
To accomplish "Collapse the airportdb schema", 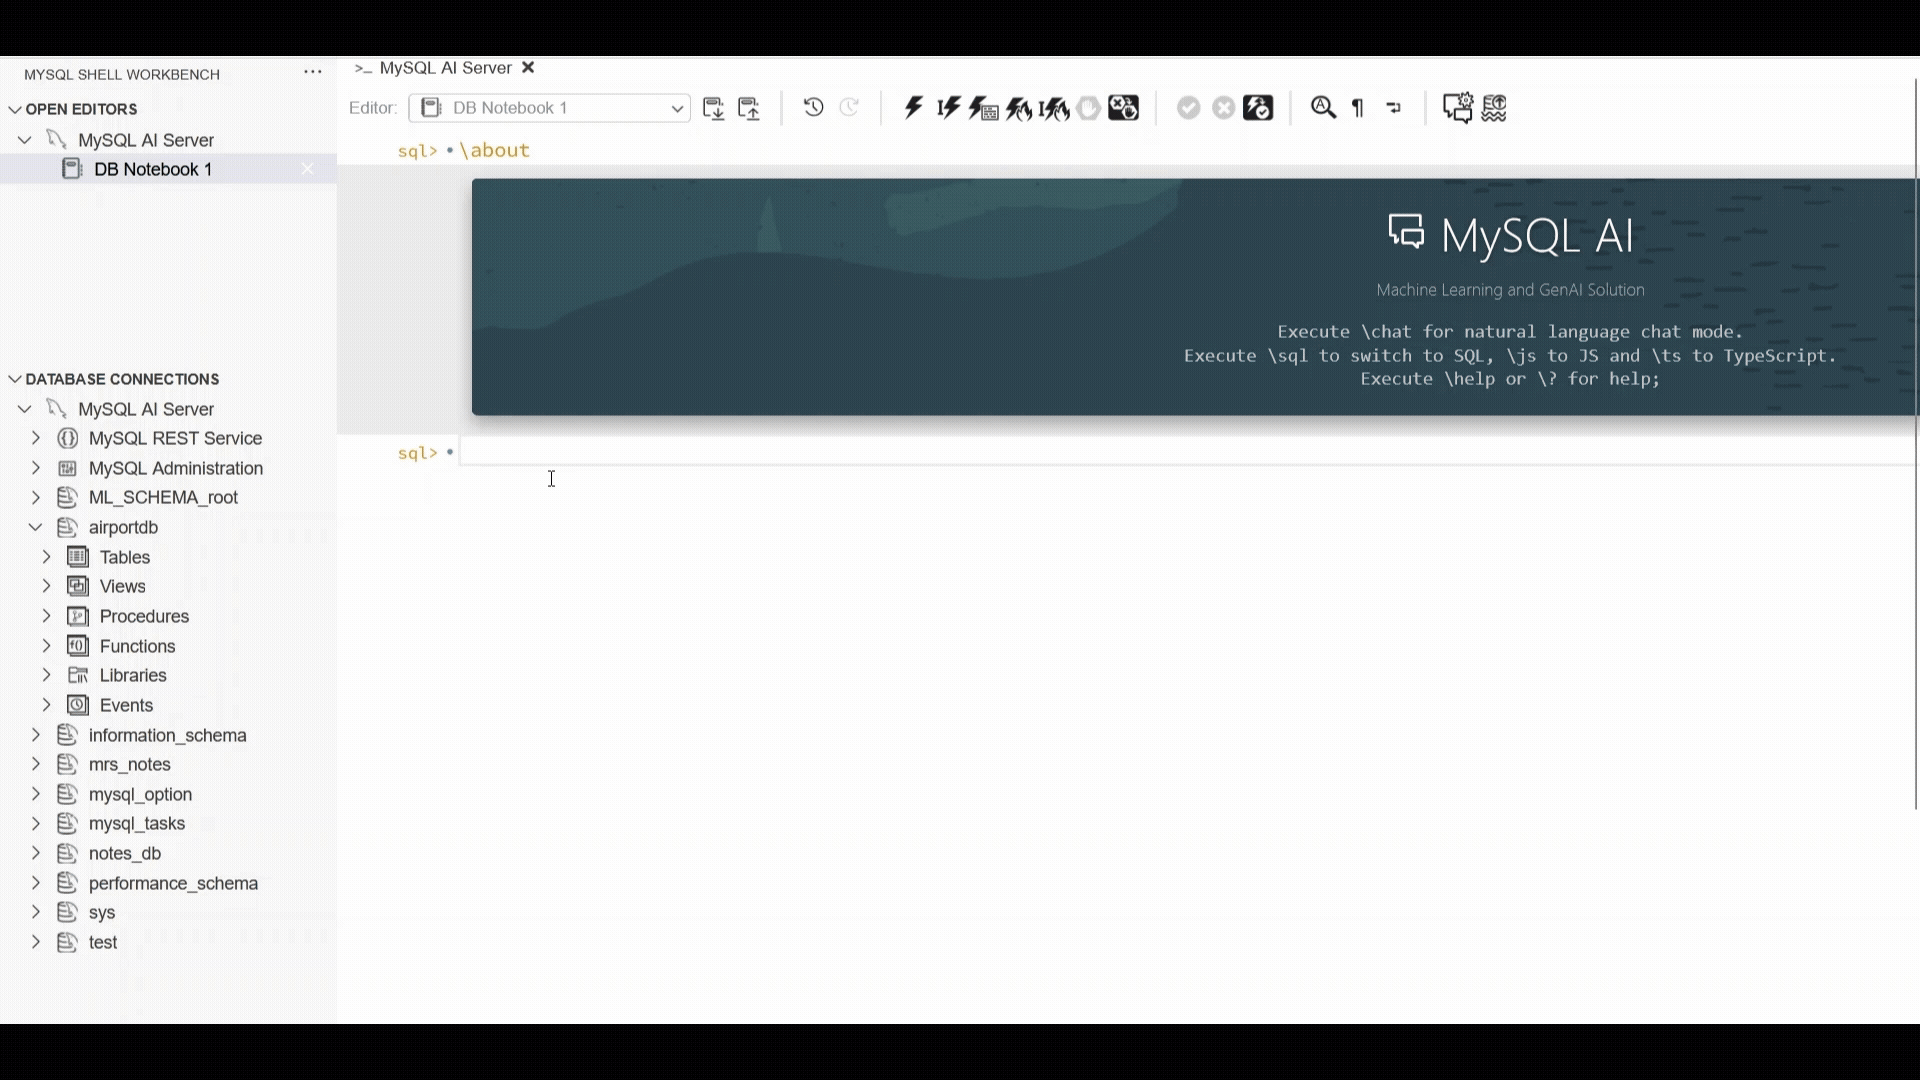I will (x=35, y=527).
